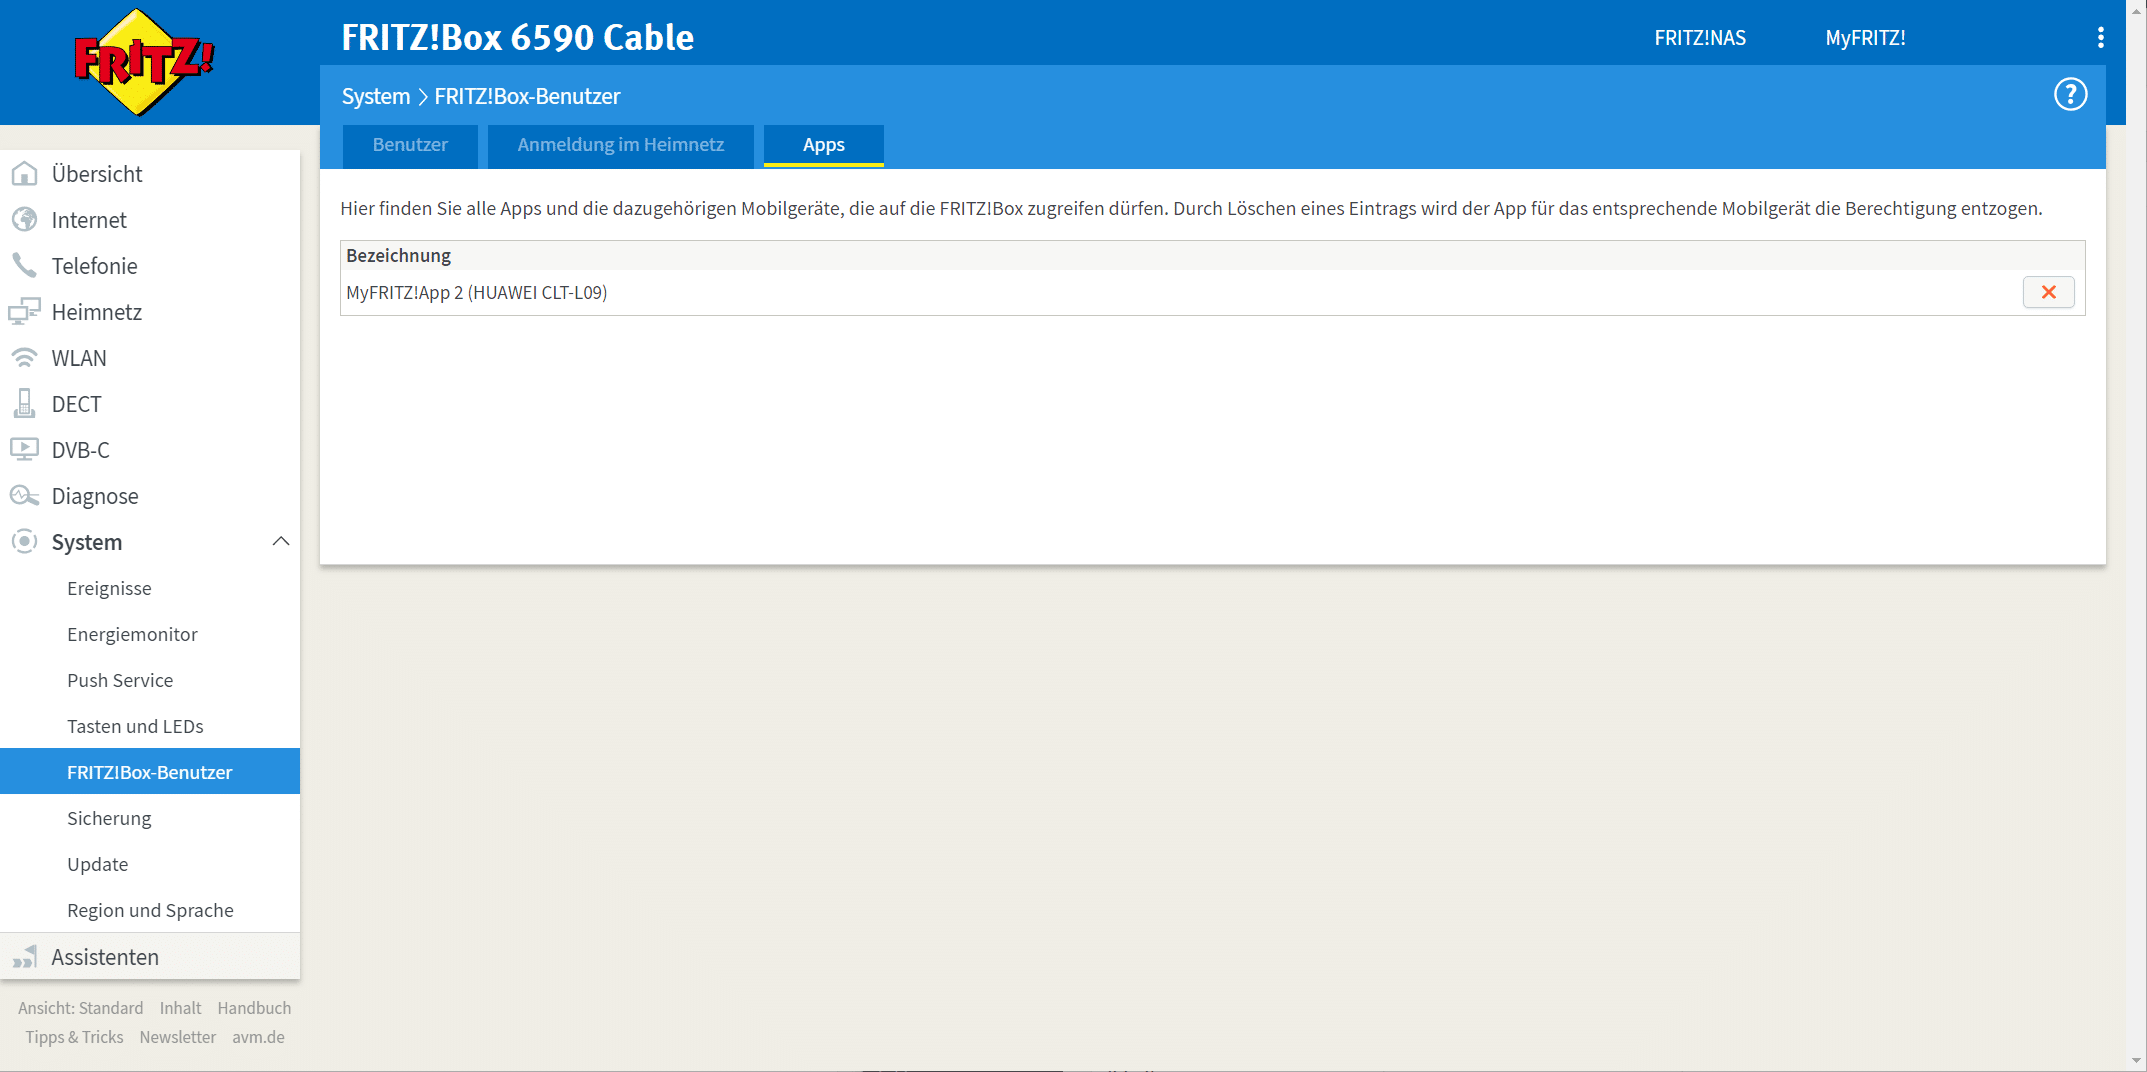Open help via question mark icon

[x=2070, y=95]
